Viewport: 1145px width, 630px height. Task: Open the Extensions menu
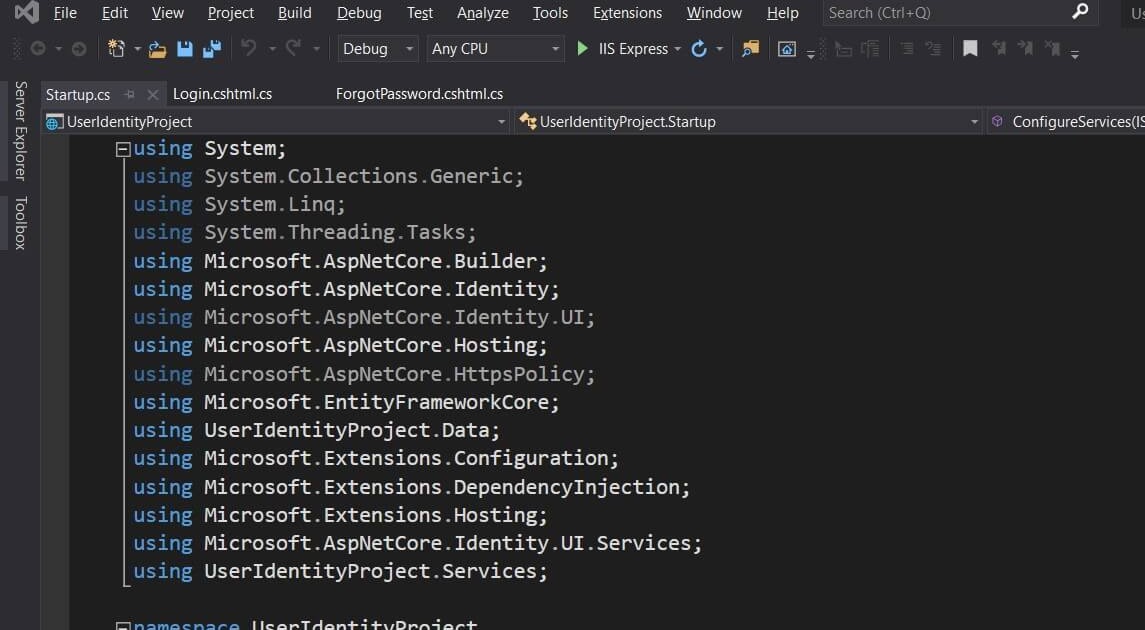pos(627,13)
